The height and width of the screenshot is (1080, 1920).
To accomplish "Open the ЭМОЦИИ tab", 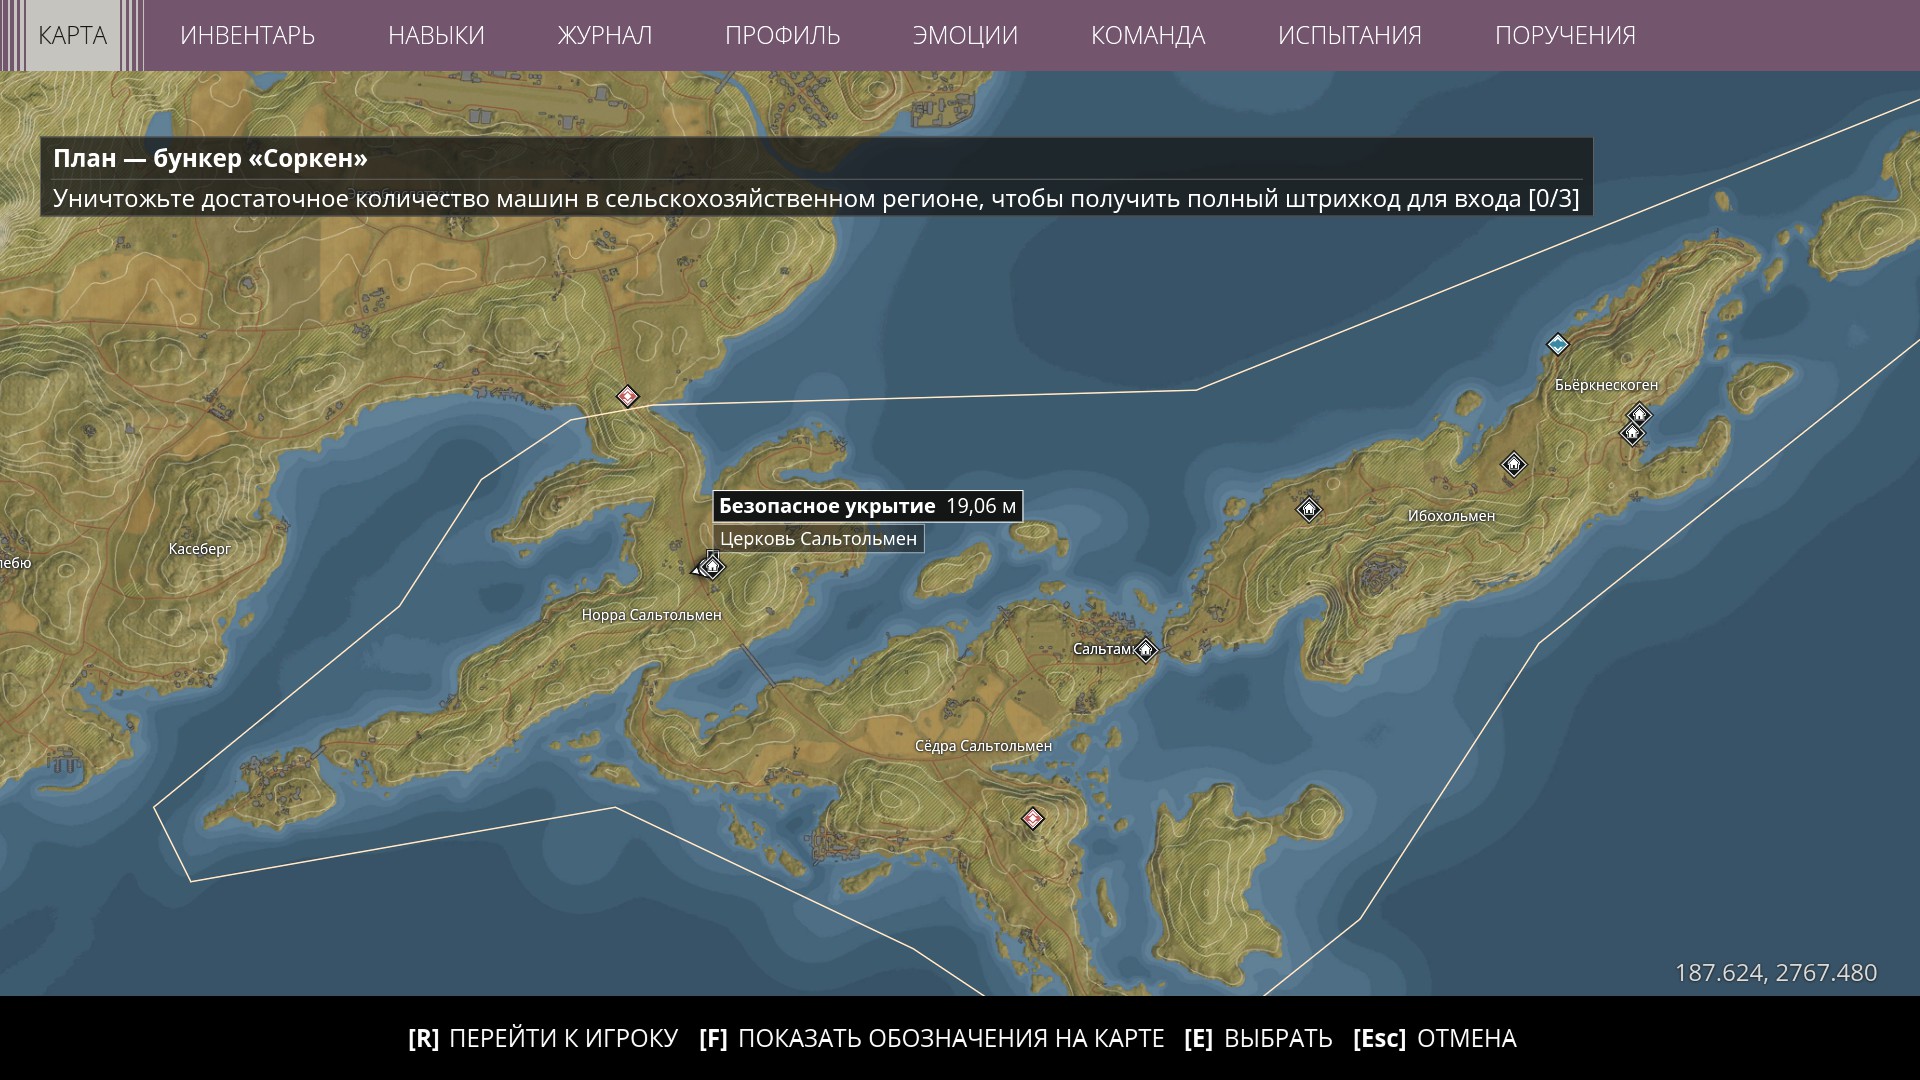I will (965, 35).
